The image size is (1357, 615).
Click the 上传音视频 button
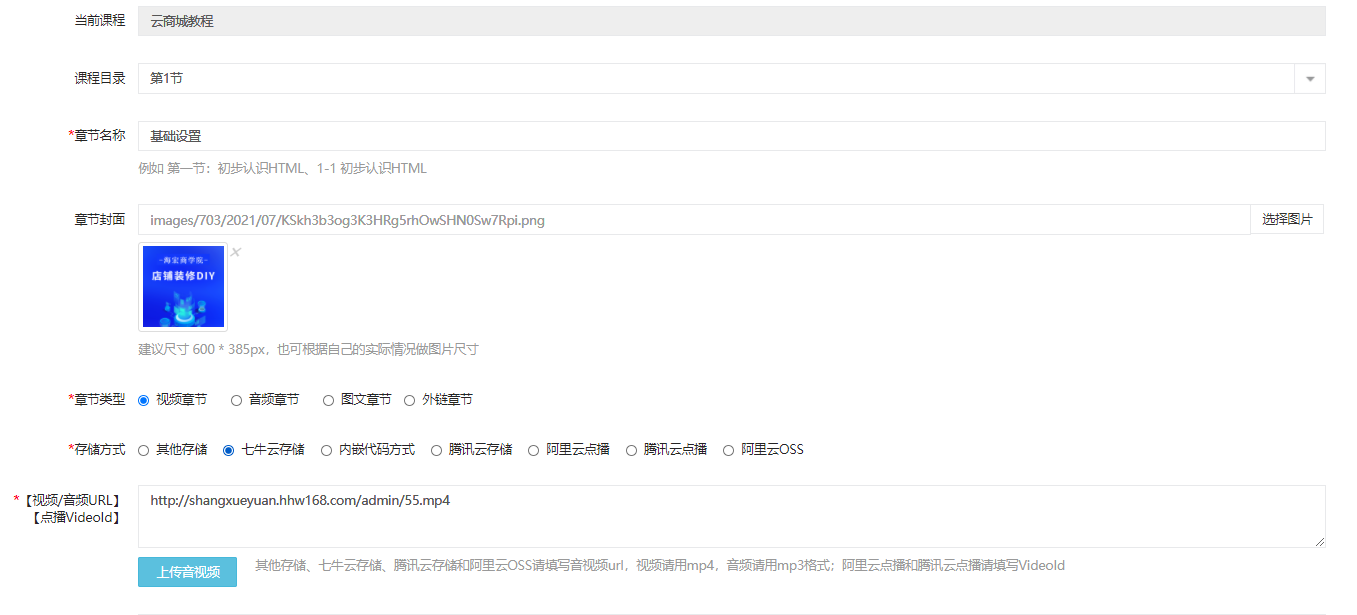pos(188,572)
